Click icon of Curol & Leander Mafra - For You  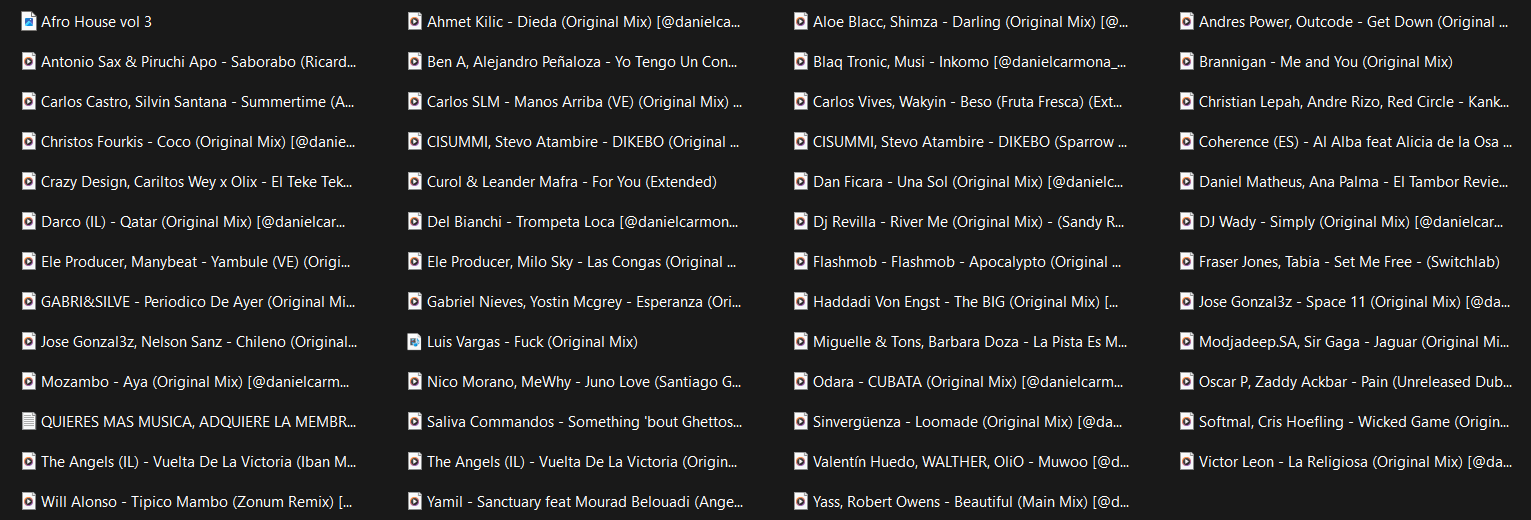pyautogui.click(x=415, y=181)
